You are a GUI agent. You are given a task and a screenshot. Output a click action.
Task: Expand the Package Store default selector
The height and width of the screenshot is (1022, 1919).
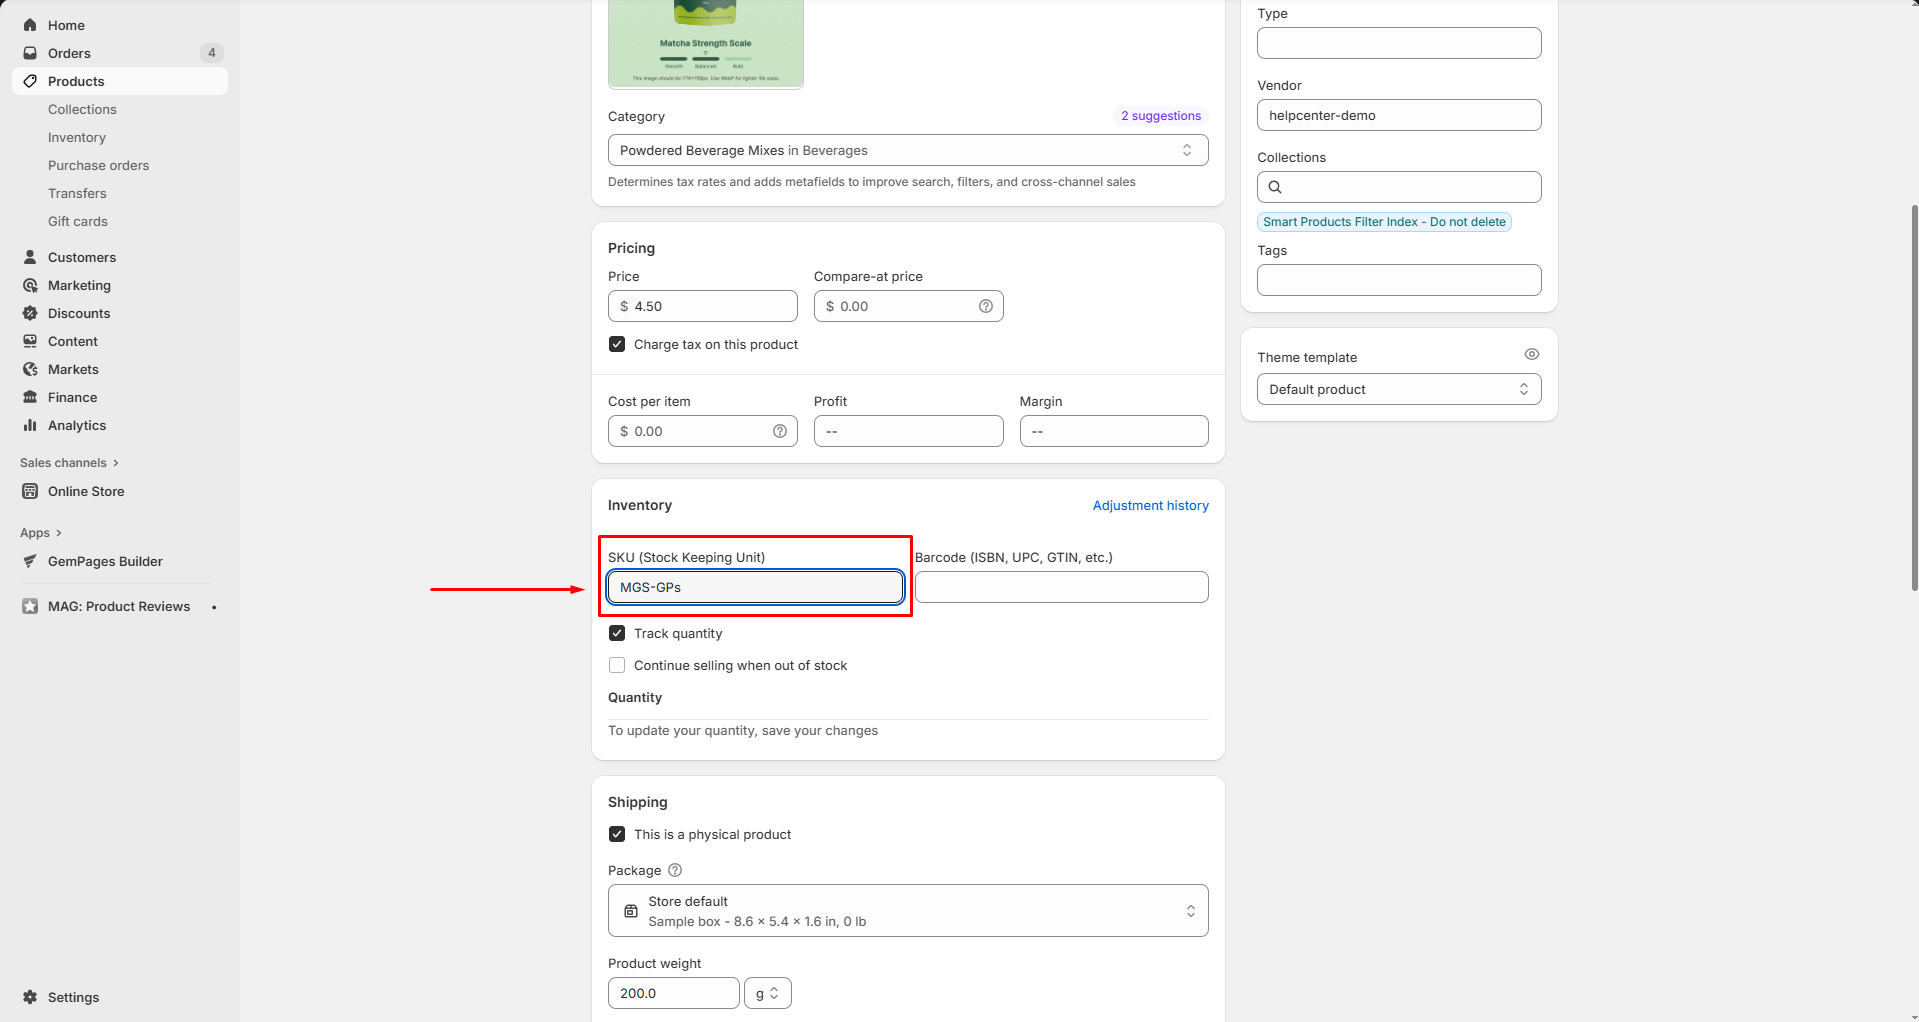coord(907,910)
